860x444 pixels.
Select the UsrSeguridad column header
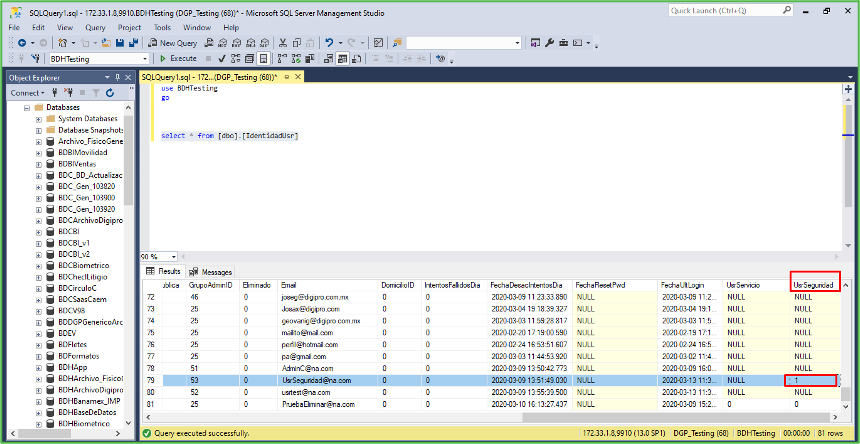(814, 285)
